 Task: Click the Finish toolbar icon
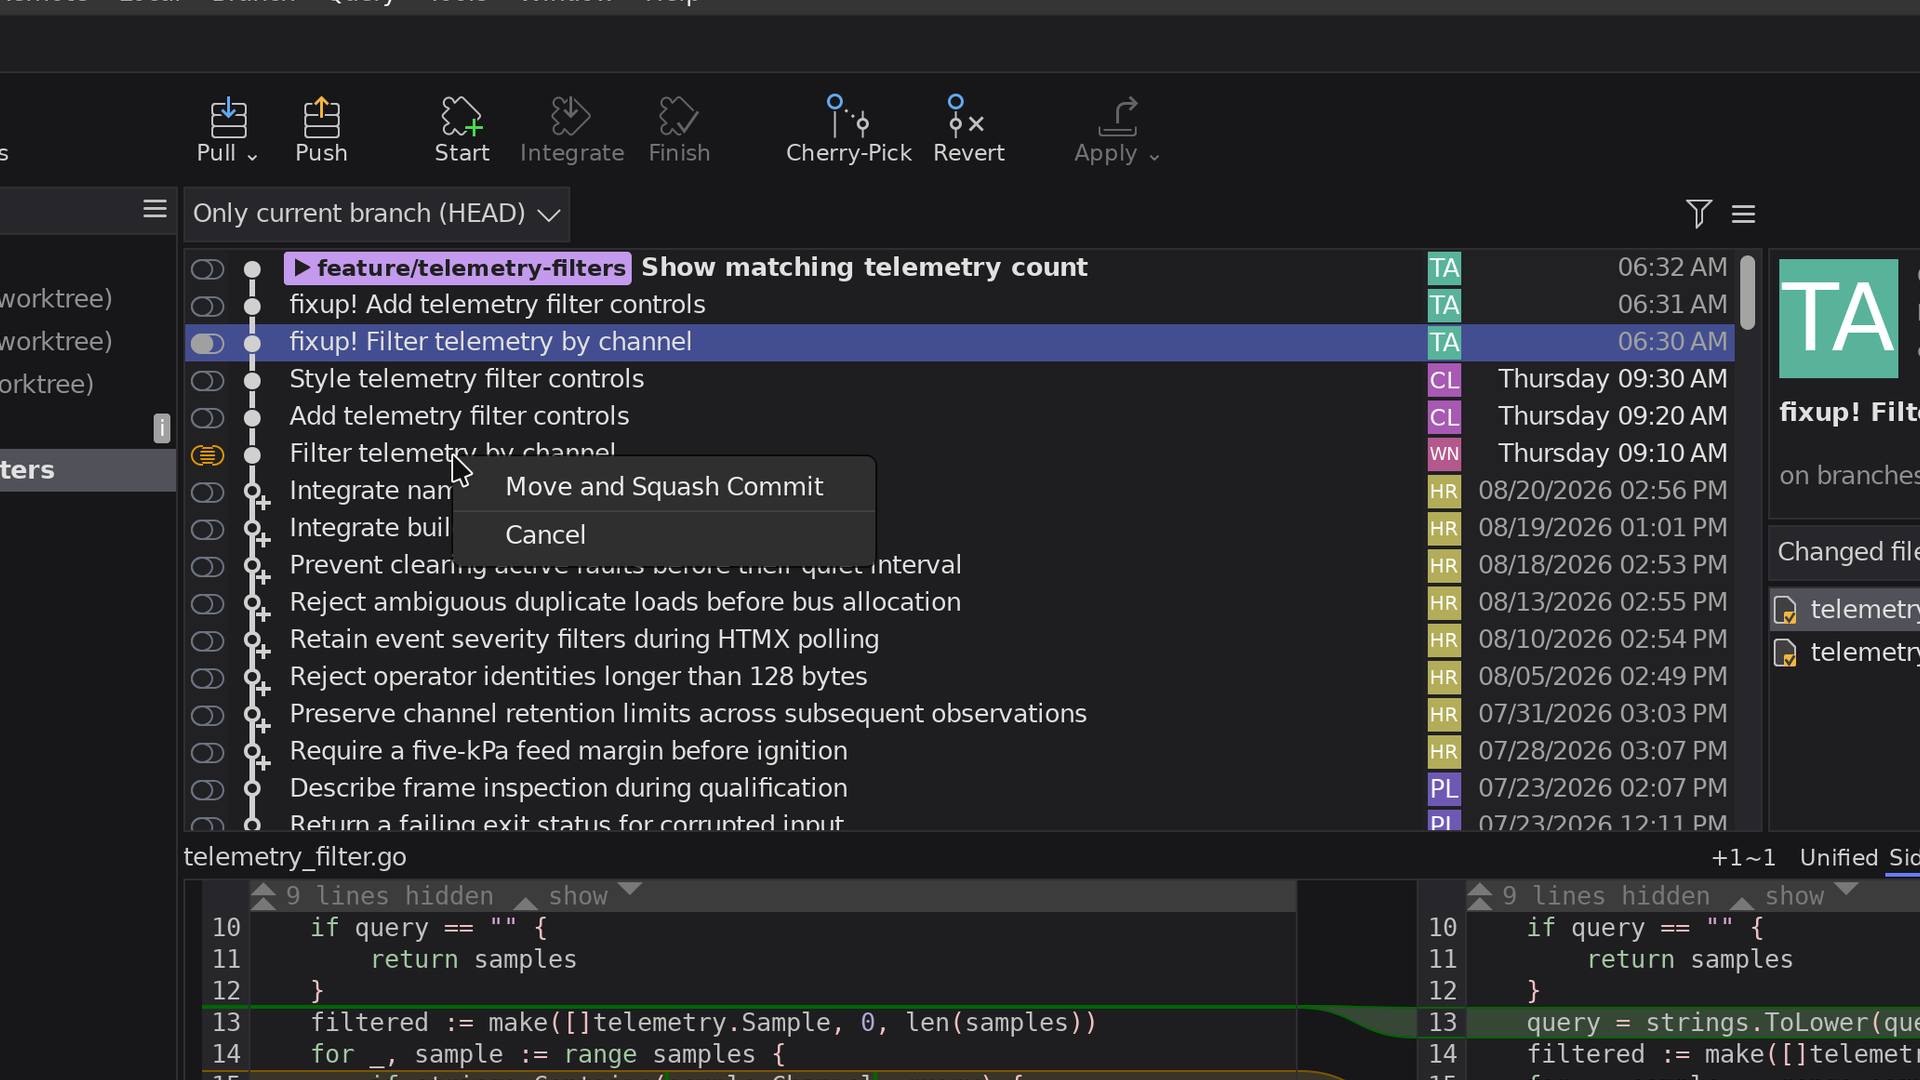point(678,117)
